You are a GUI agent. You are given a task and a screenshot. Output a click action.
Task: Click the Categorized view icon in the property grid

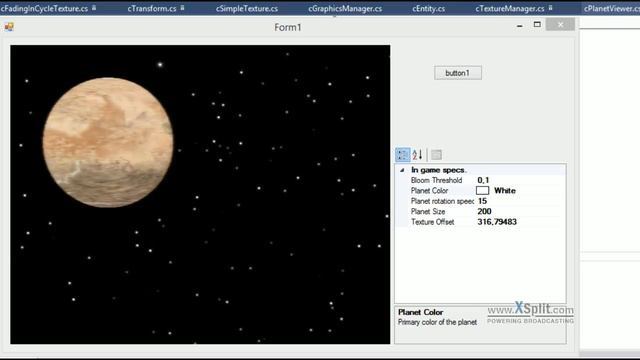(x=402, y=155)
